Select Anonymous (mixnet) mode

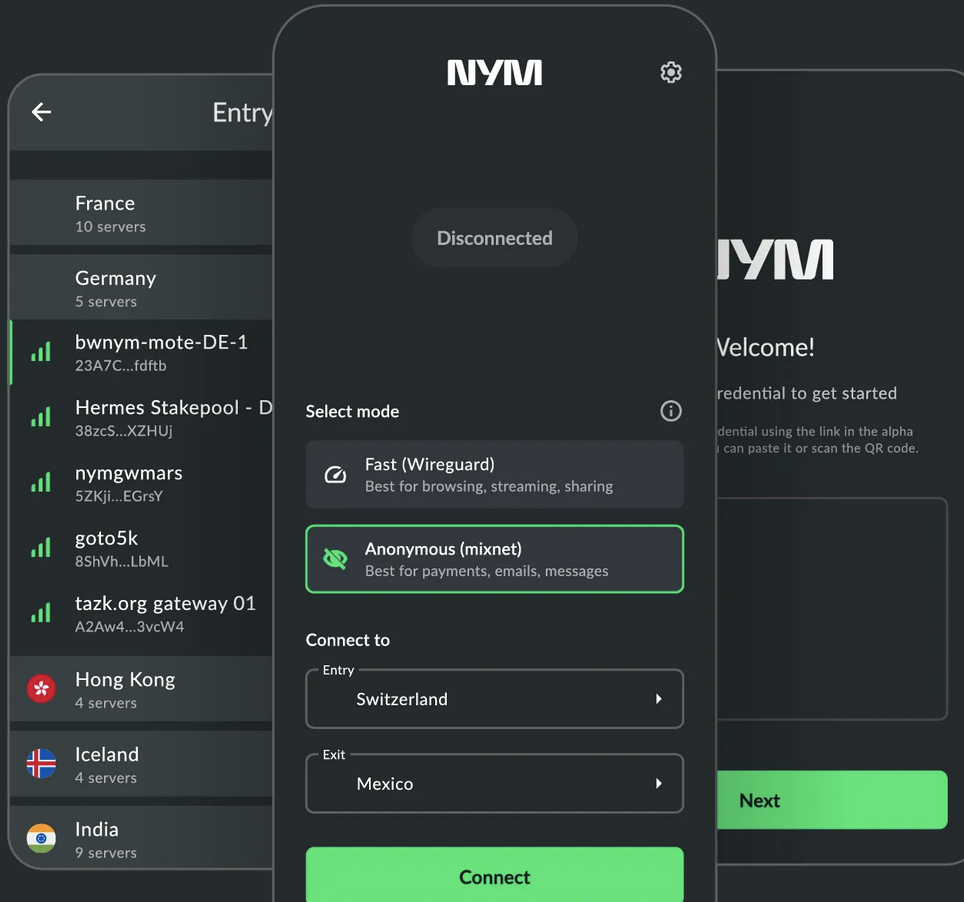tap(494, 559)
